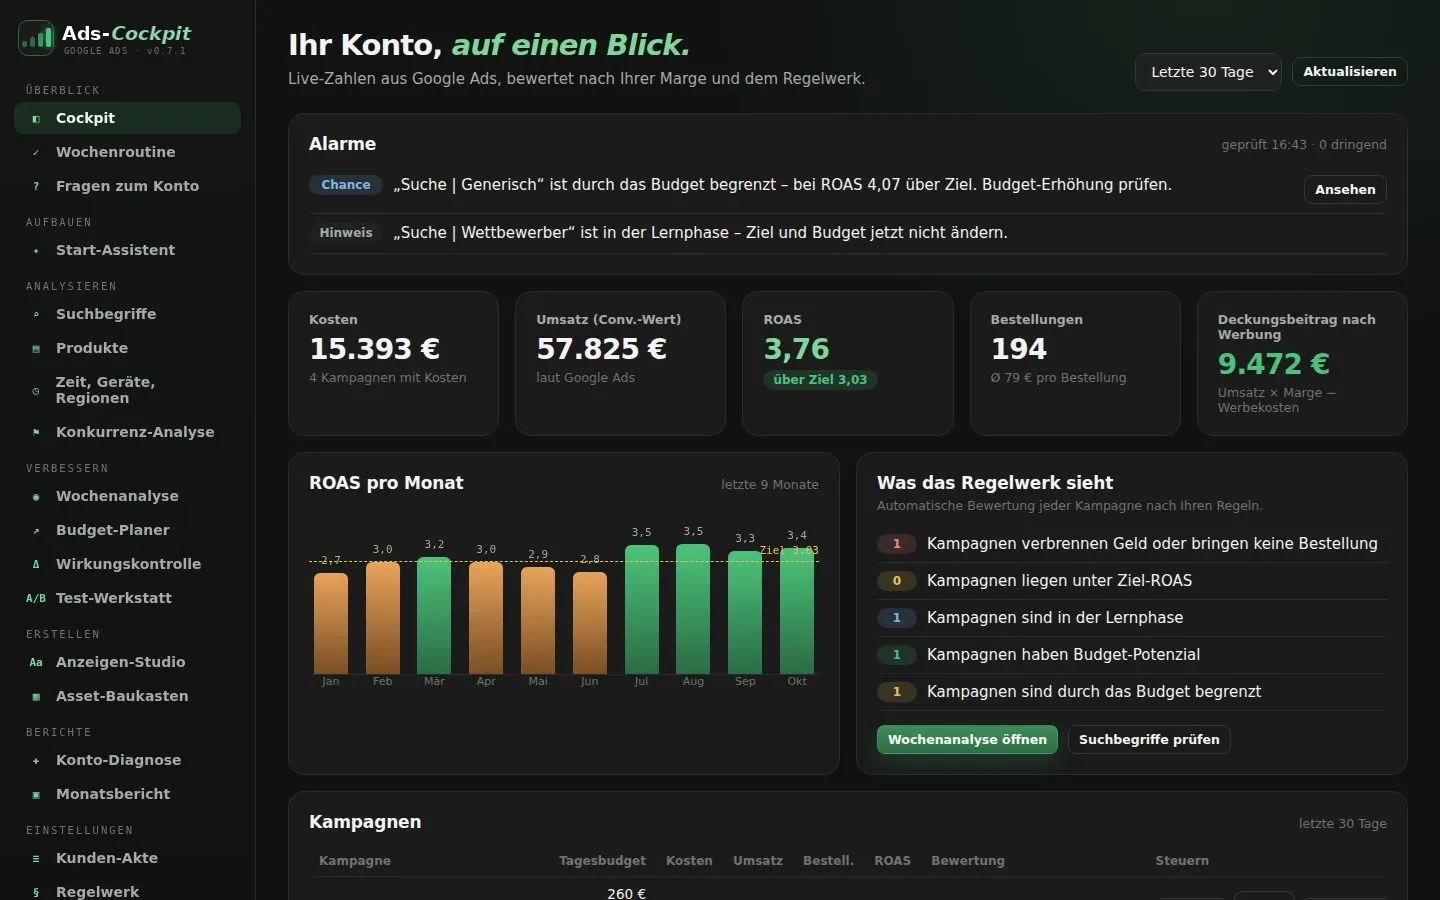Click the icon beside Asset-Baukasten
The width and height of the screenshot is (1440, 900).
[x=36, y=696]
